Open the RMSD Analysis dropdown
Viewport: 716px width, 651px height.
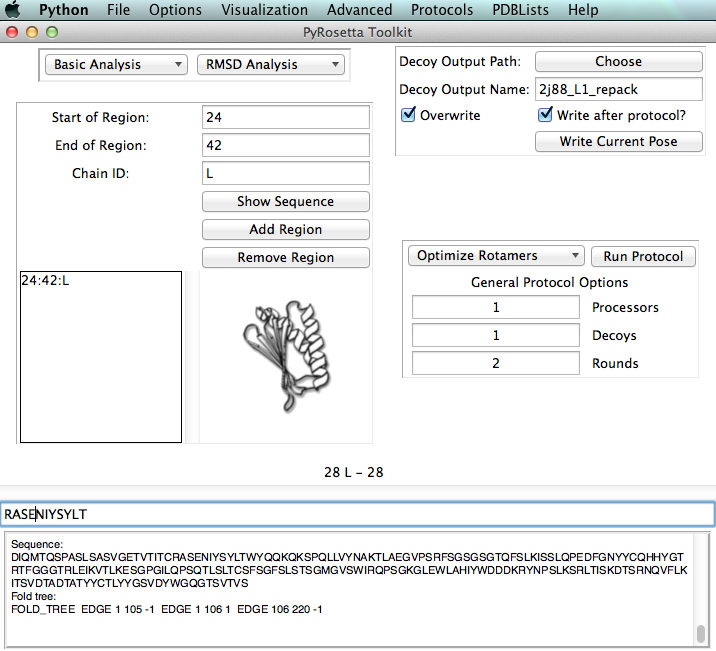(x=270, y=65)
